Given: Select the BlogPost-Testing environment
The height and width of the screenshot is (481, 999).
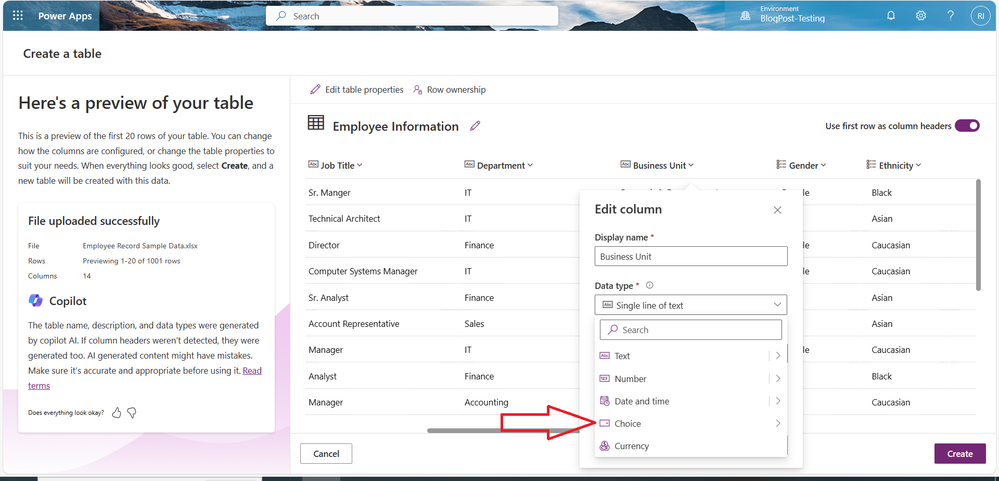Looking at the screenshot, I should pyautogui.click(x=793, y=19).
